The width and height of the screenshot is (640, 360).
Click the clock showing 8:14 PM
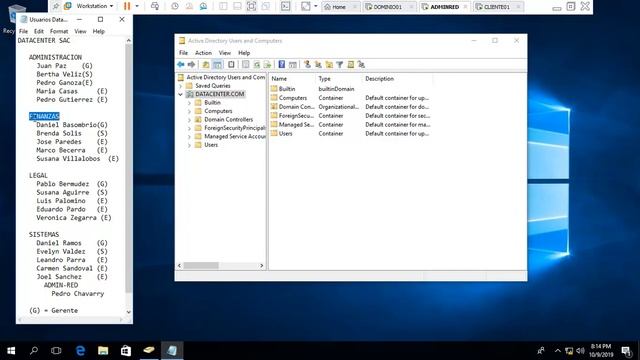(x=601, y=347)
